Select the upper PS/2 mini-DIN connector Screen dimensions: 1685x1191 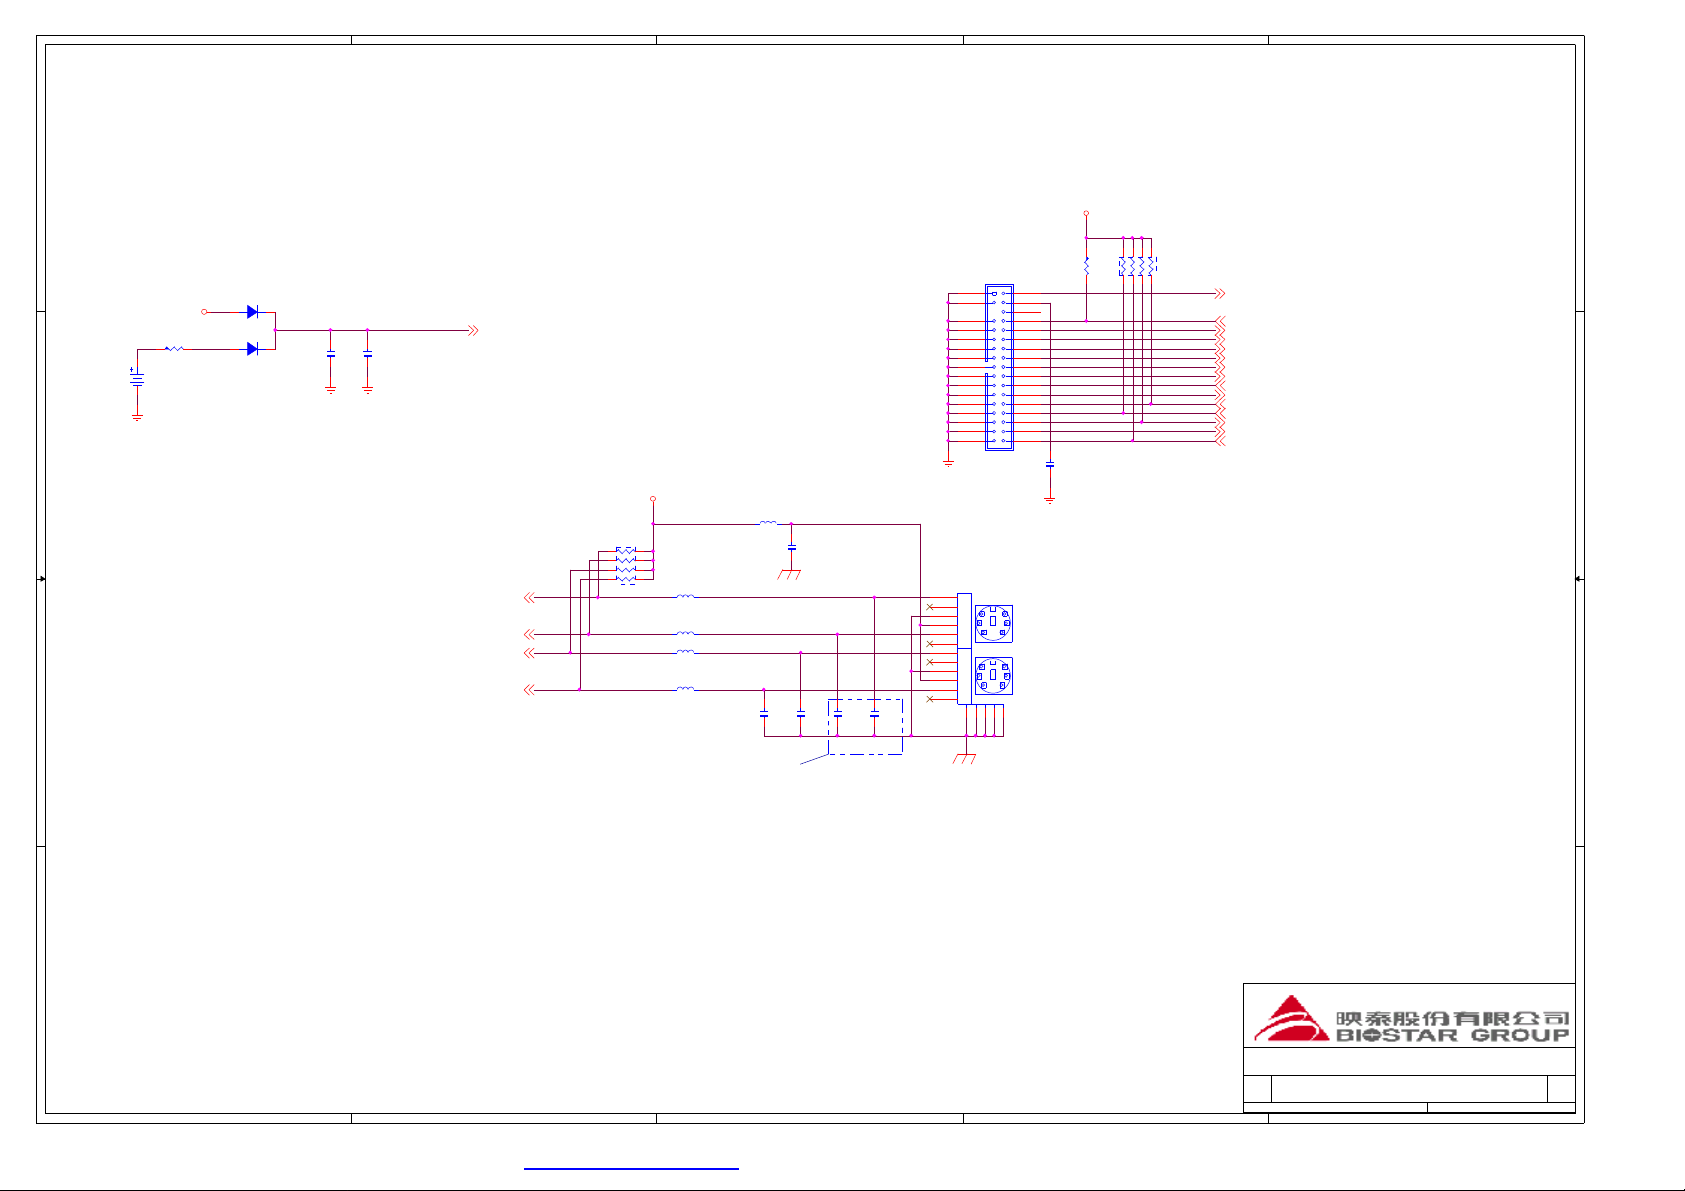click(x=993, y=624)
